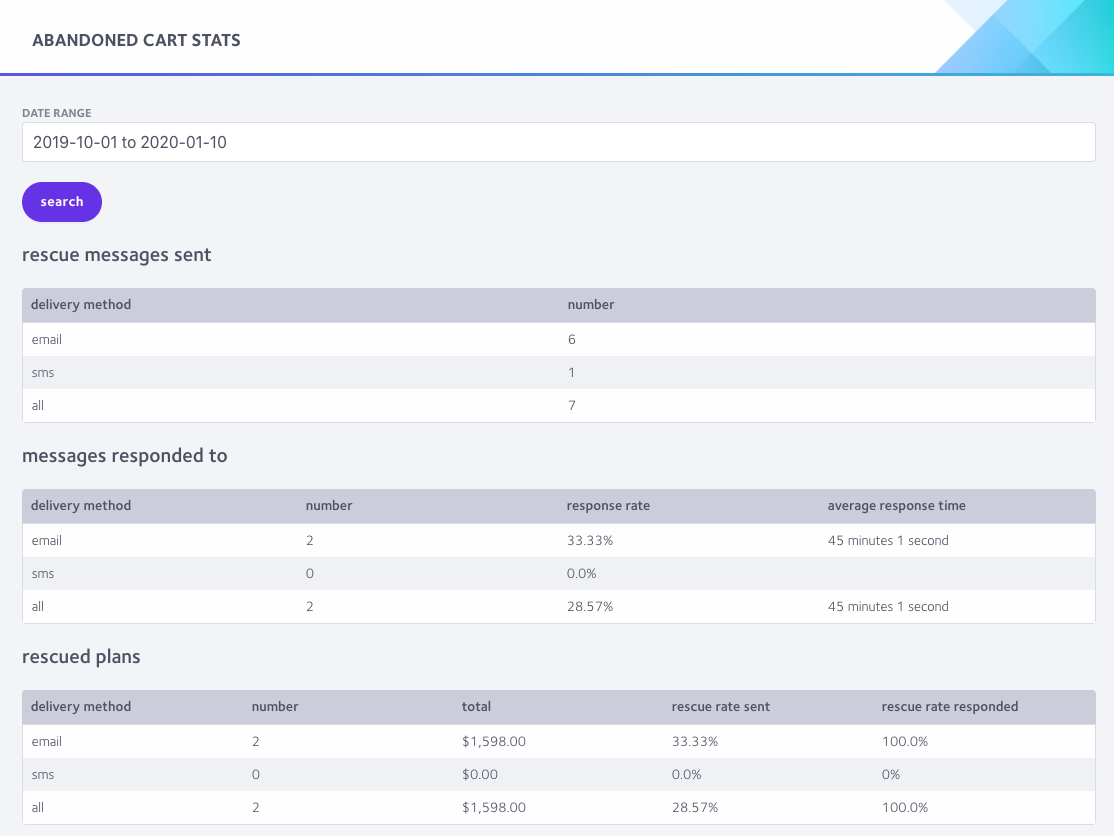Click 'number' header in rescued plans table
1114x836 pixels.
[x=275, y=707]
